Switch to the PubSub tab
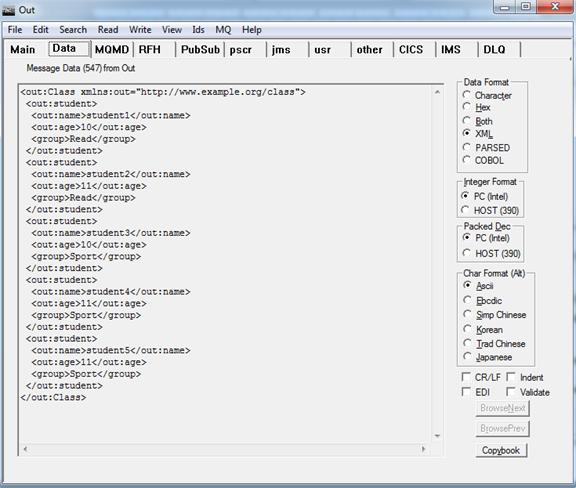The image size is (576, 488). coord(200,50)
